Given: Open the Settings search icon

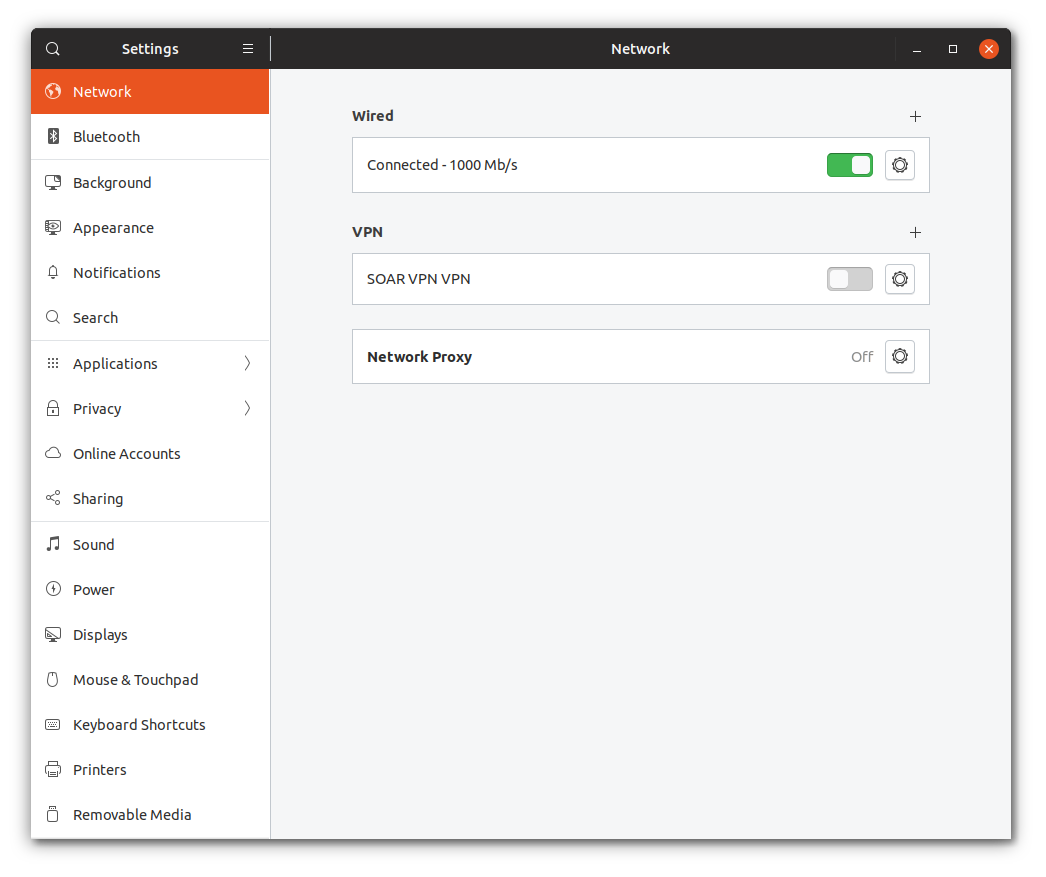Looking at the screenshot, I should click(x=53, y=49).
